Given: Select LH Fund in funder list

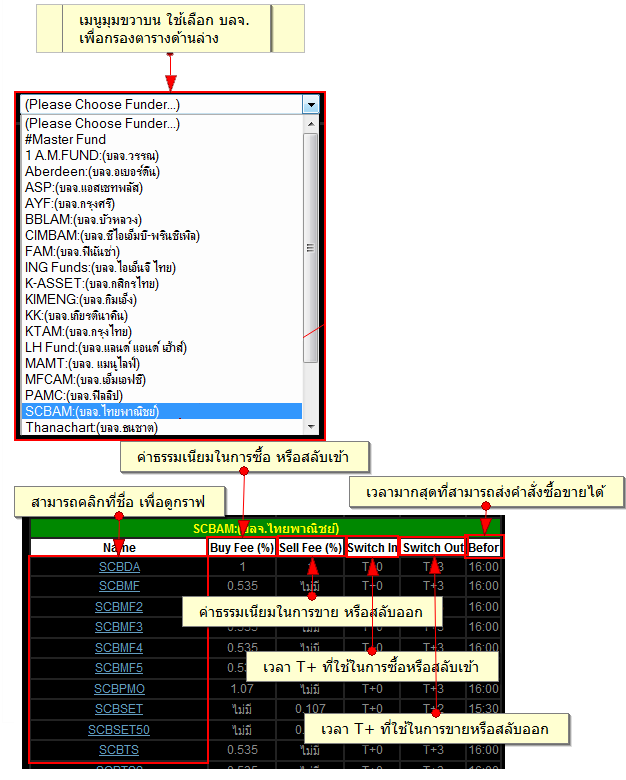Looking at the screenshot, I should [105, 347].
